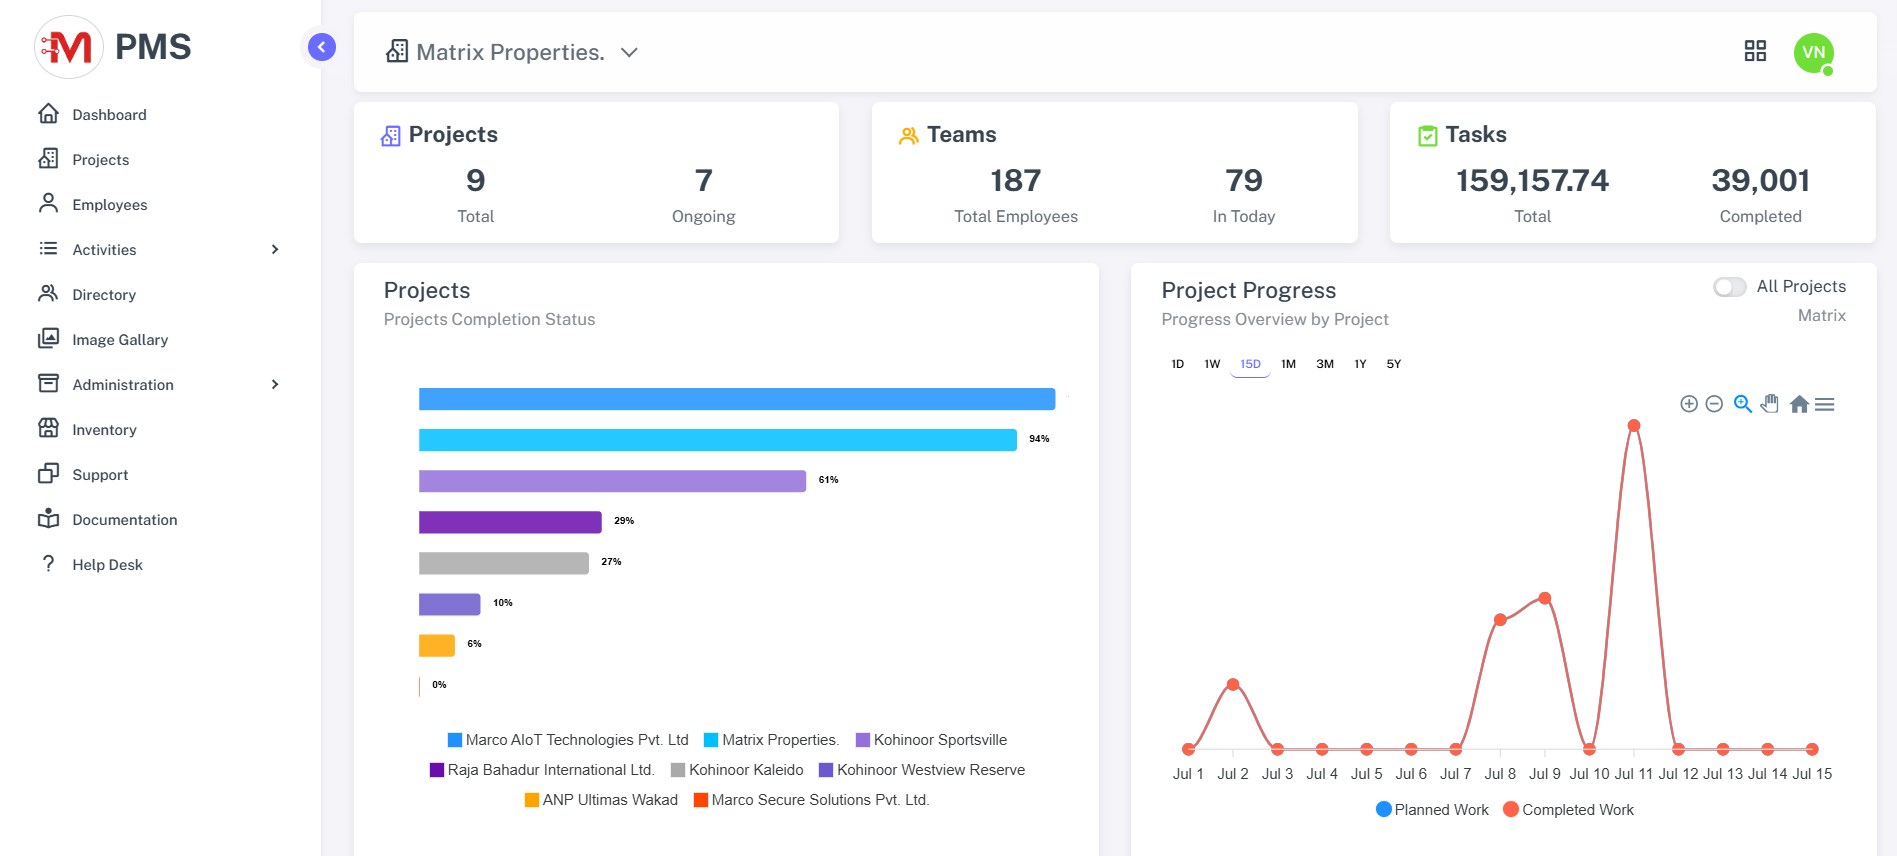Select the chart panning hand tool

point(1770,404)
